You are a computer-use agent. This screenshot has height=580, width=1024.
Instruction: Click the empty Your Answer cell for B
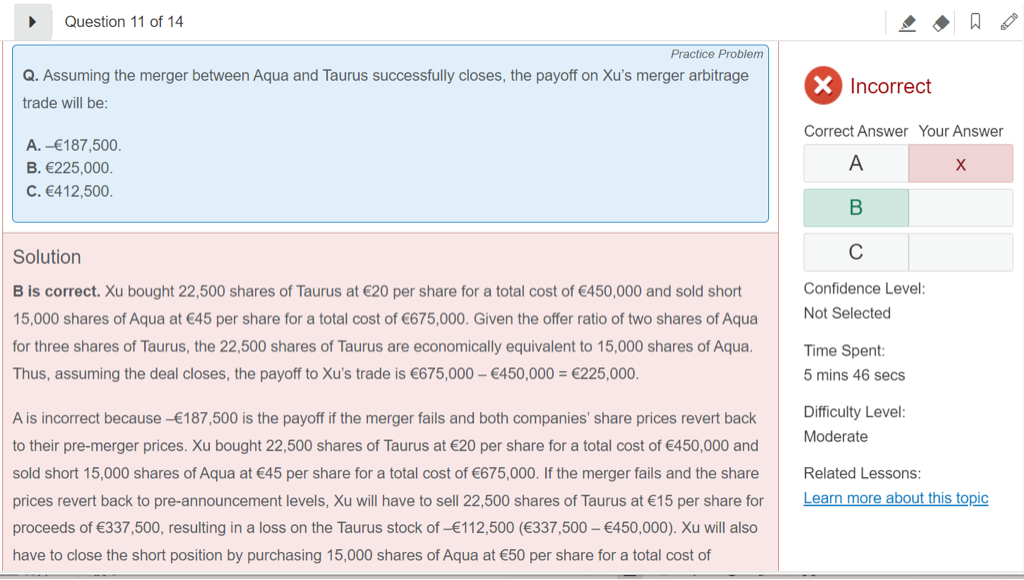point(960,208)
